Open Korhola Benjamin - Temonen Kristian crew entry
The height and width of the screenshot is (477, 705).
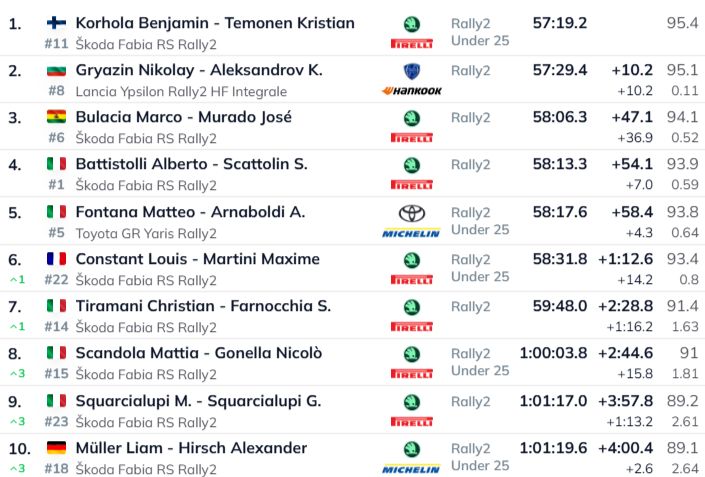(215, 23)
